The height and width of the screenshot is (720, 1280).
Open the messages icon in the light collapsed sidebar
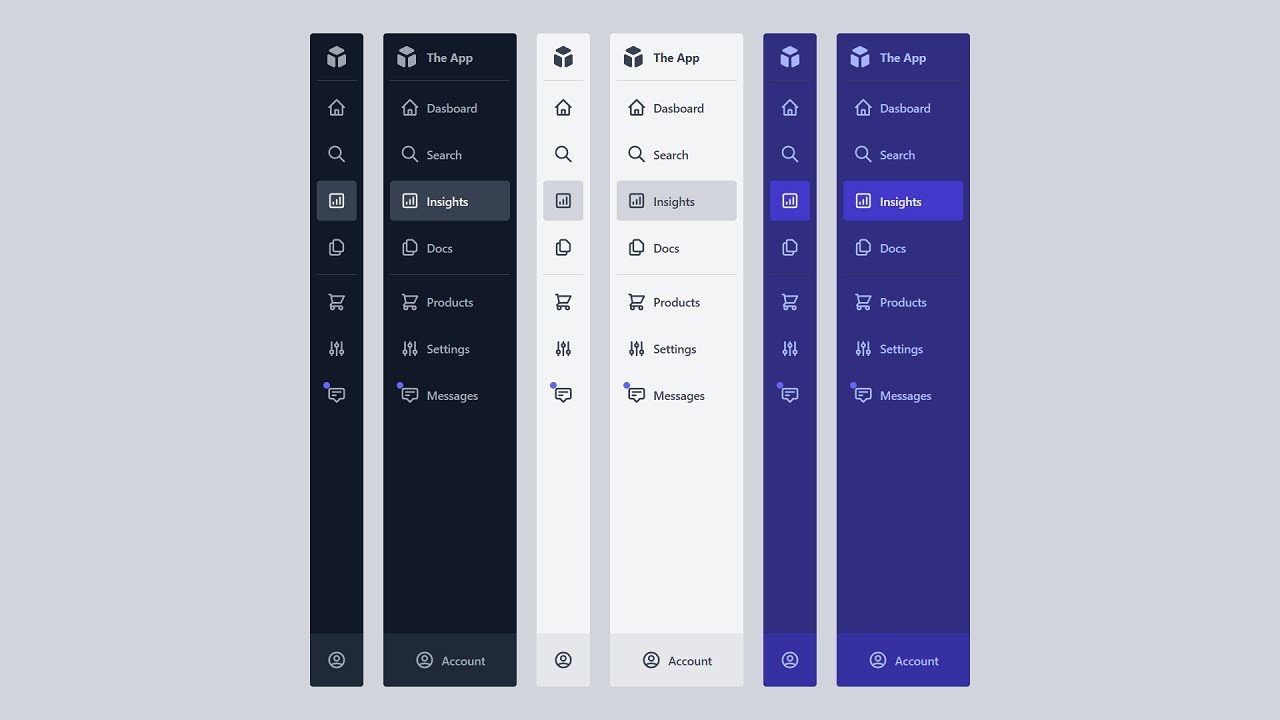click(x=562, y=394)
